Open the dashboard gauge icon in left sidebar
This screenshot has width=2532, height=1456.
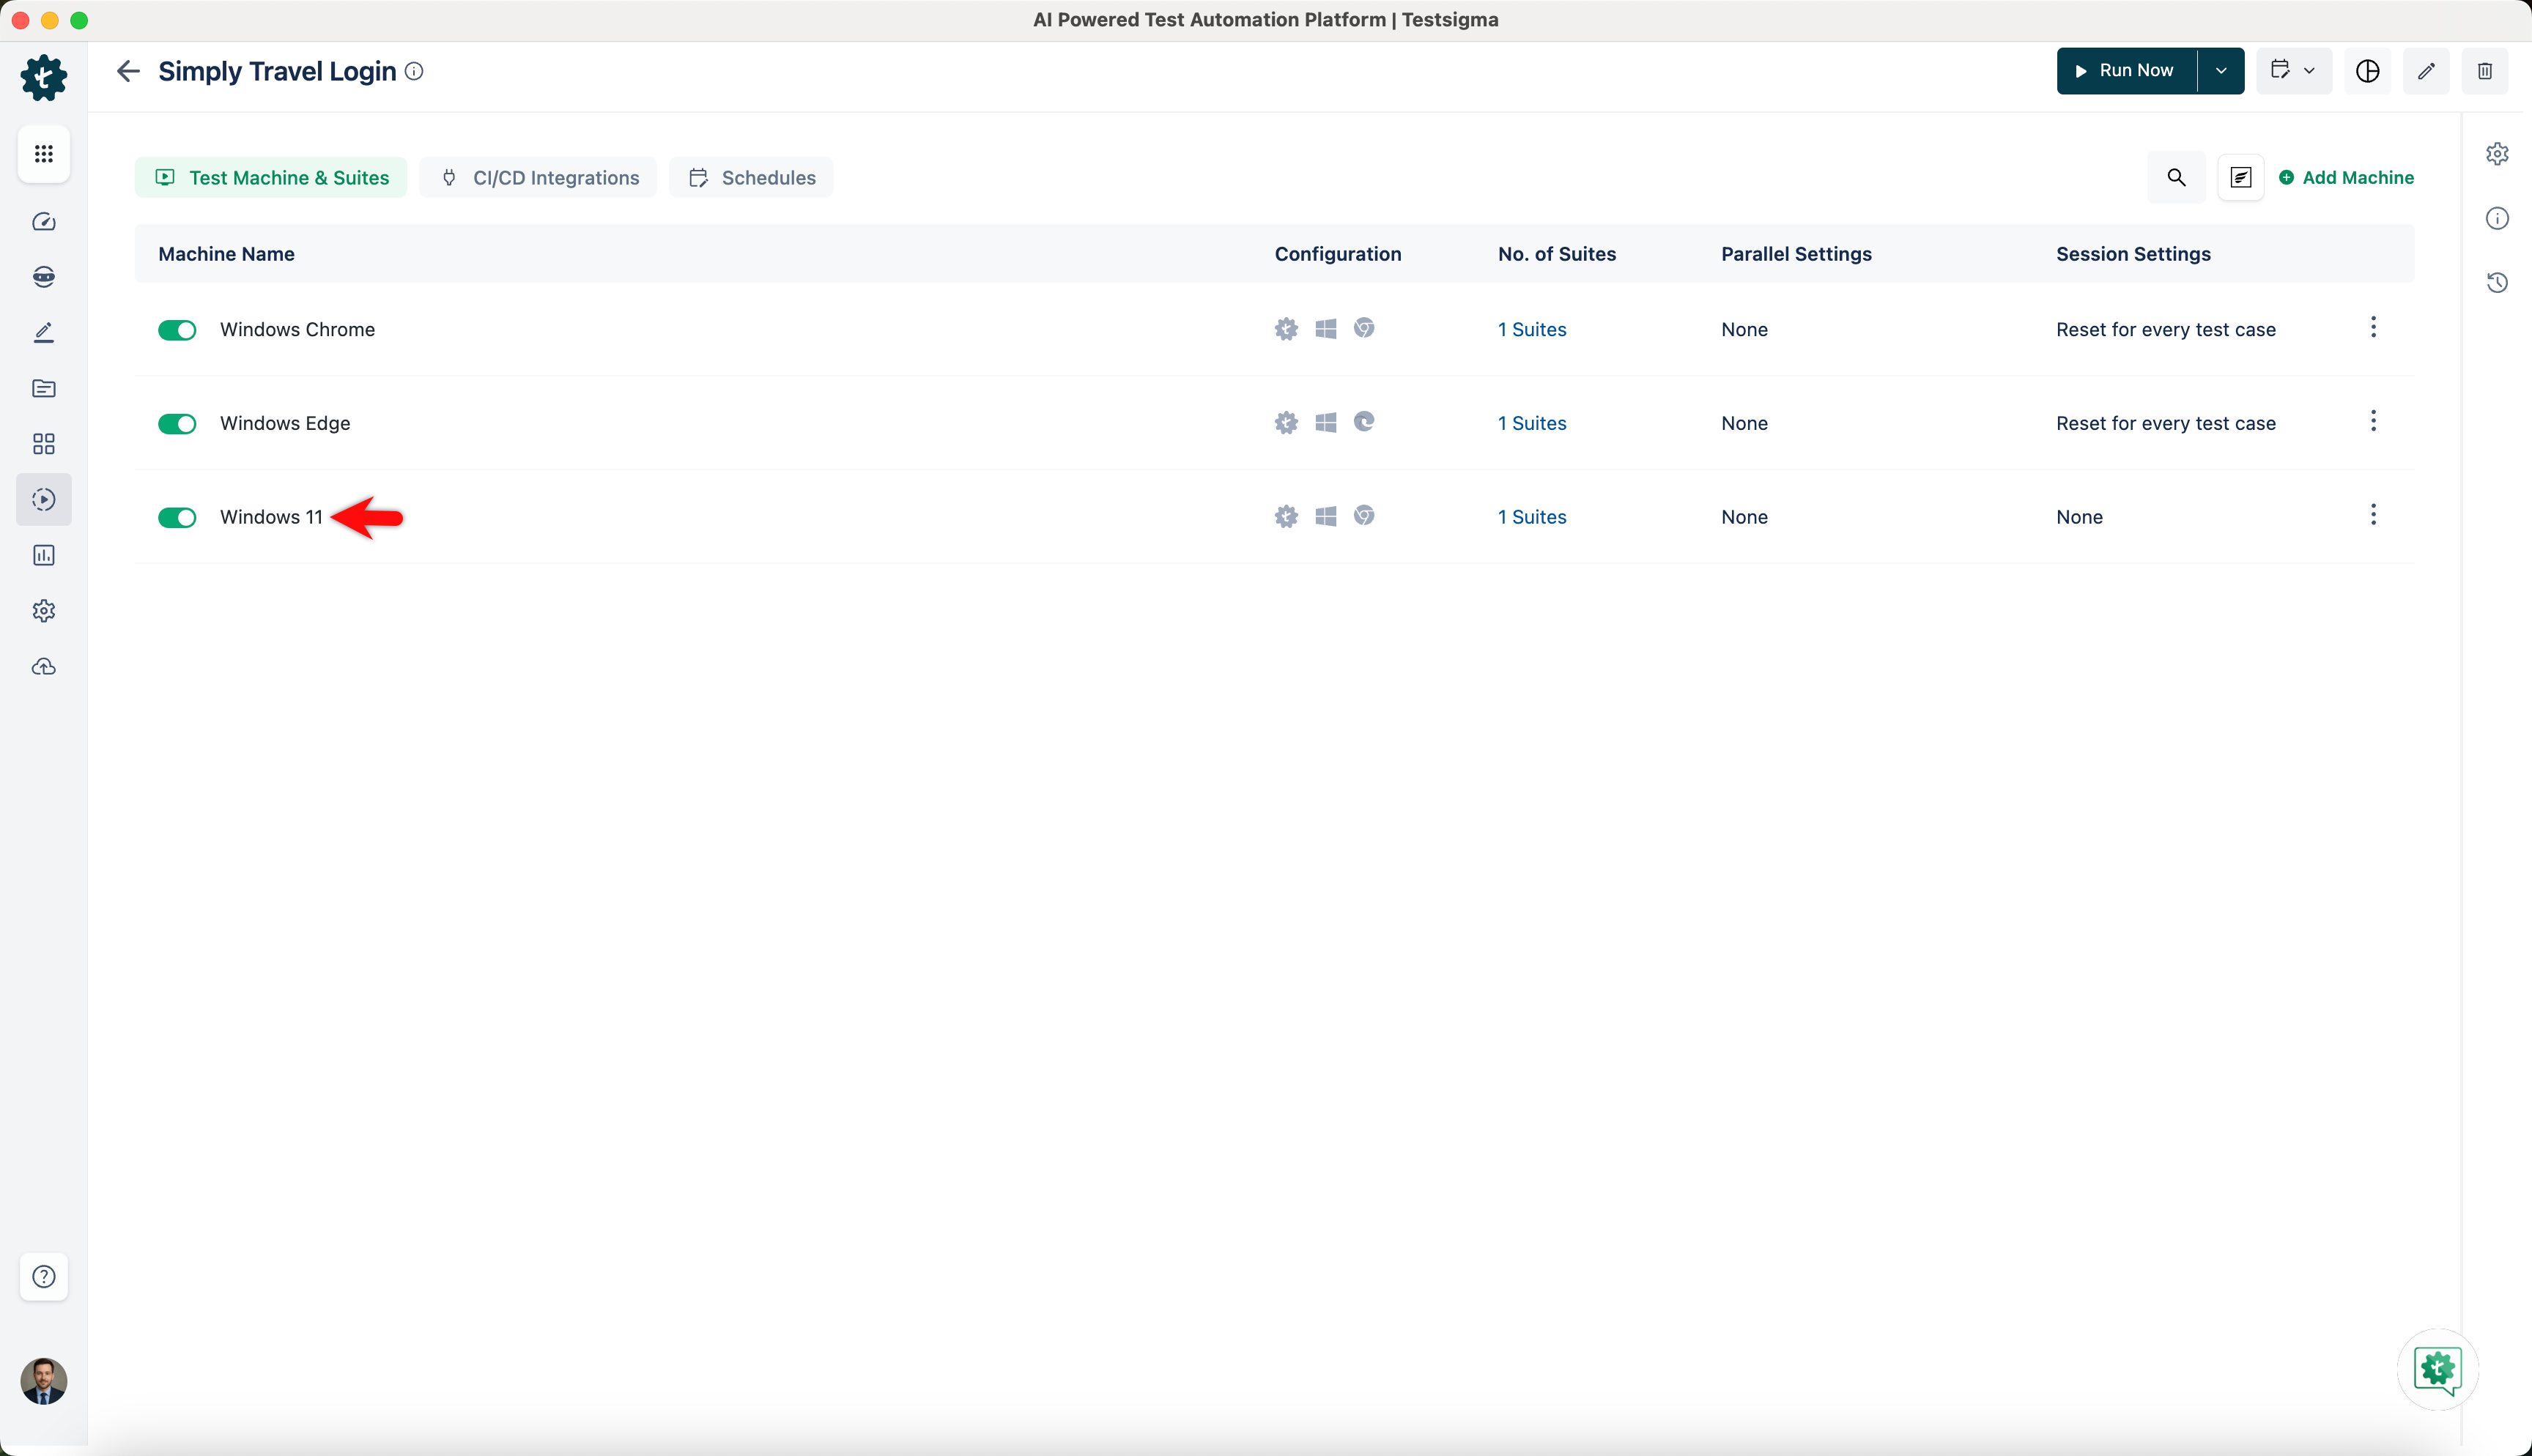[x=44, y=222]
